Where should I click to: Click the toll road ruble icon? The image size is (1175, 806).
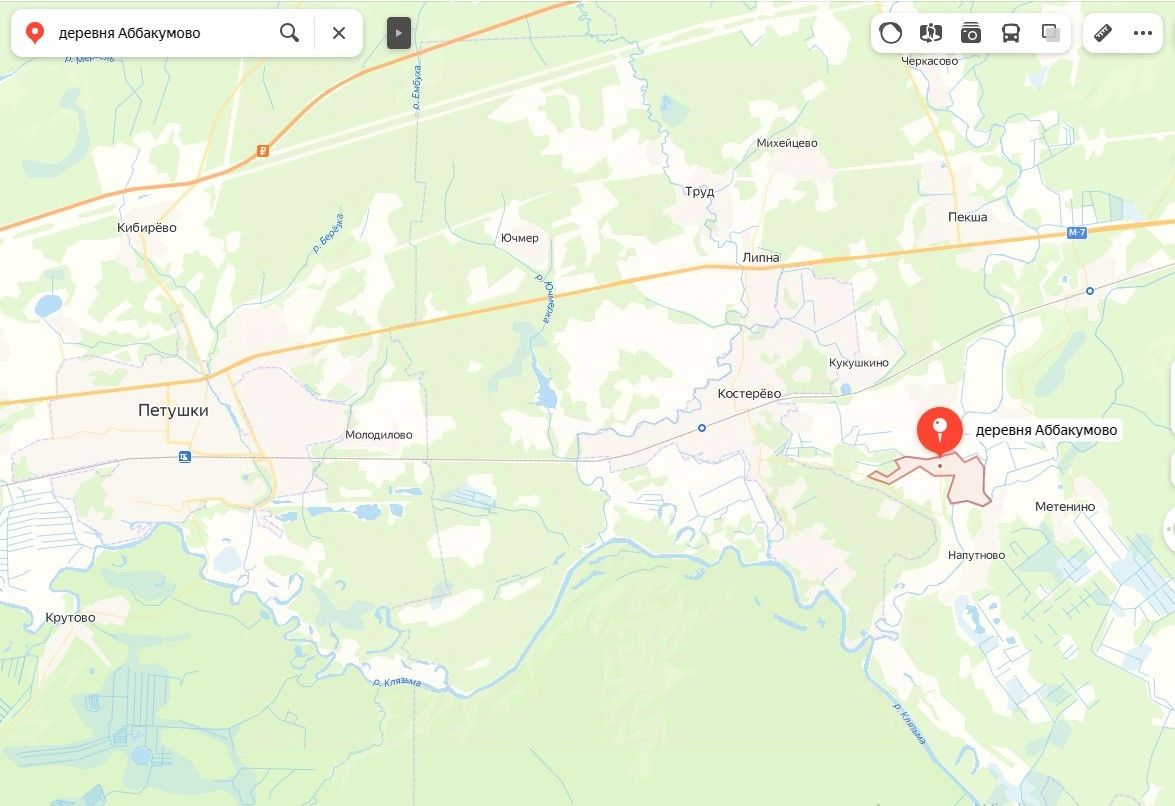[x=263, y=151]
